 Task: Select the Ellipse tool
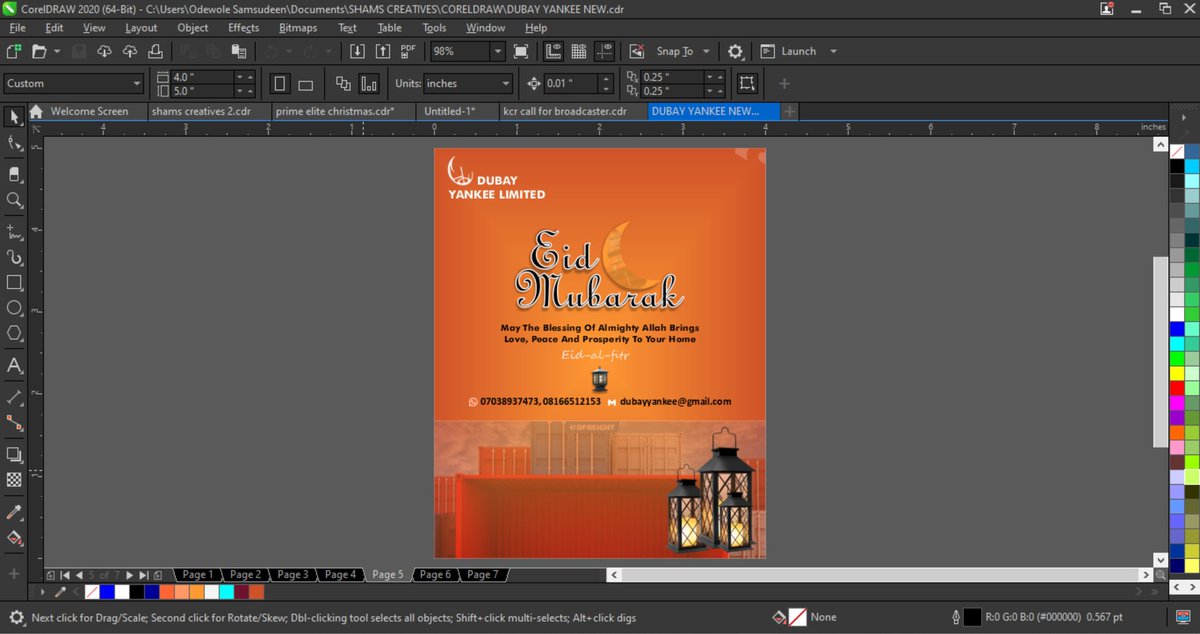14,308
